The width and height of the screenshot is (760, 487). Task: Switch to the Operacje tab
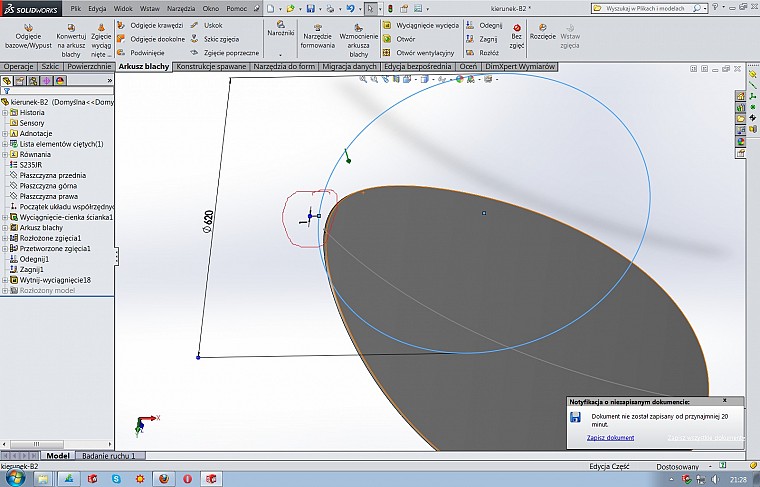18,66
